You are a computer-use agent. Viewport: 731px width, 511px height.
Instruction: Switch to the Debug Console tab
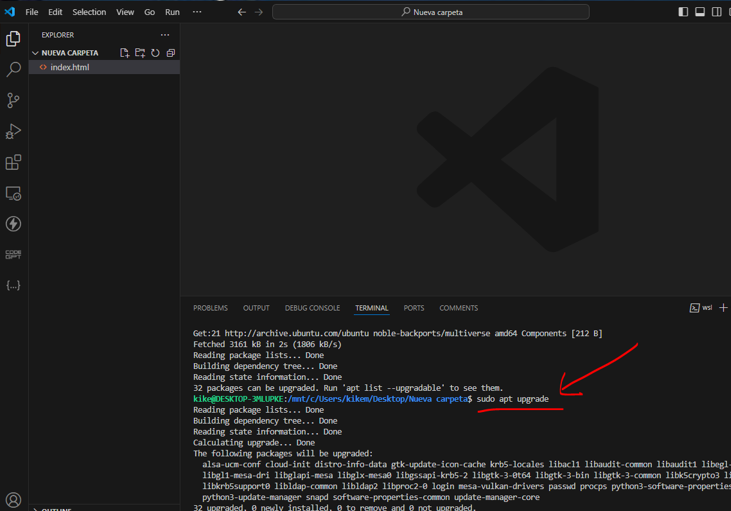312,308
